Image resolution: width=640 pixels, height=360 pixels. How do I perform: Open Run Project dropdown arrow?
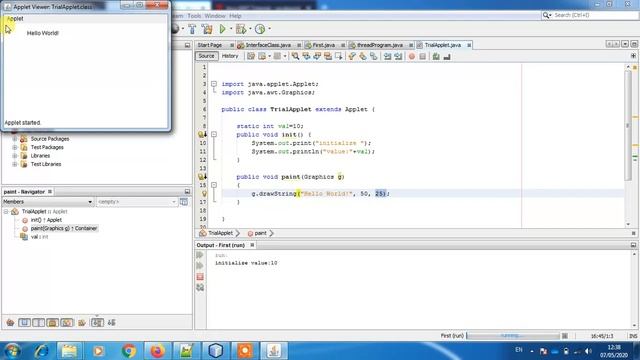(231, 29)
